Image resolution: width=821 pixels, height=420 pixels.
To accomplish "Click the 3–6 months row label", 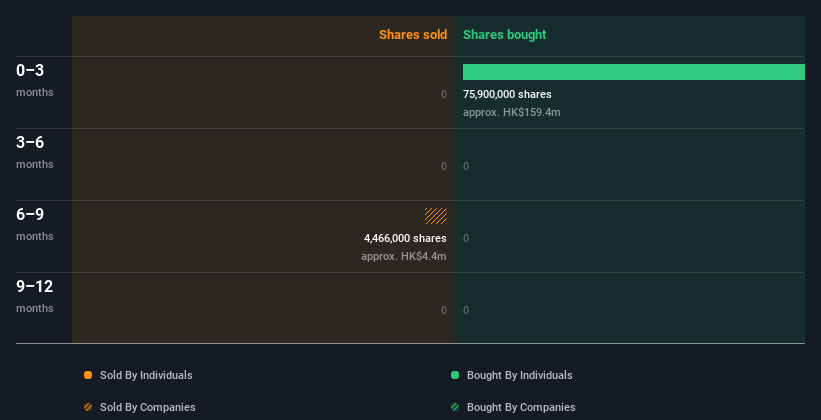I will [x=35, y=152].
